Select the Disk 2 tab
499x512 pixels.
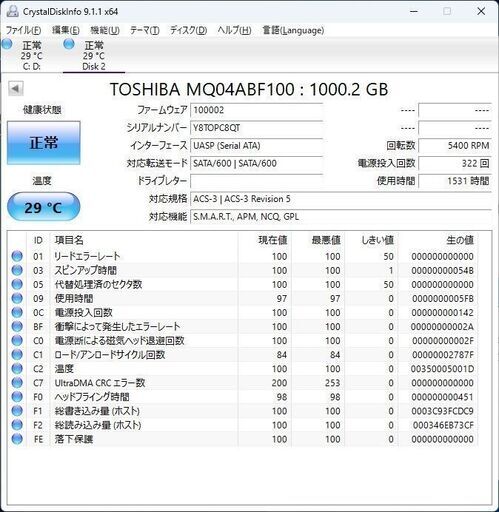(x=94, y=55)
